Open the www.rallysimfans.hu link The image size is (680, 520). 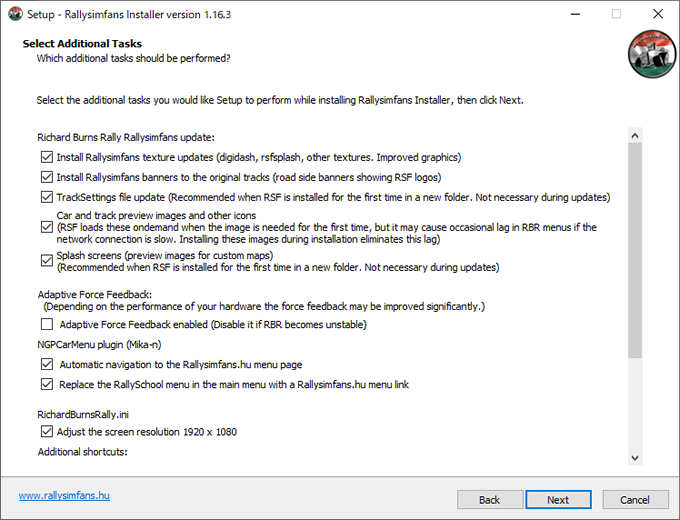(x=64, y=495)
